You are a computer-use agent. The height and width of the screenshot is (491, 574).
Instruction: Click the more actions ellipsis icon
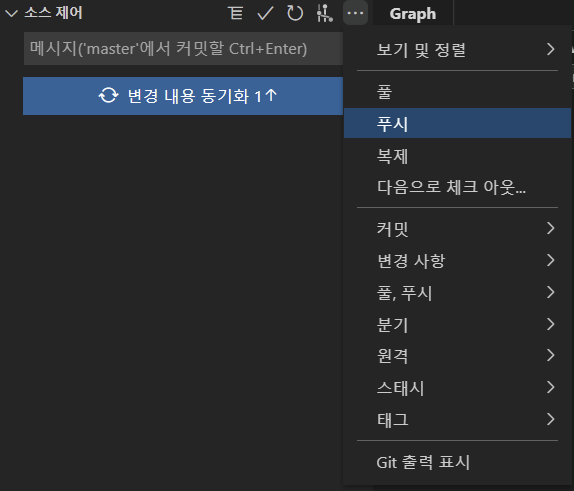point(355,13)
